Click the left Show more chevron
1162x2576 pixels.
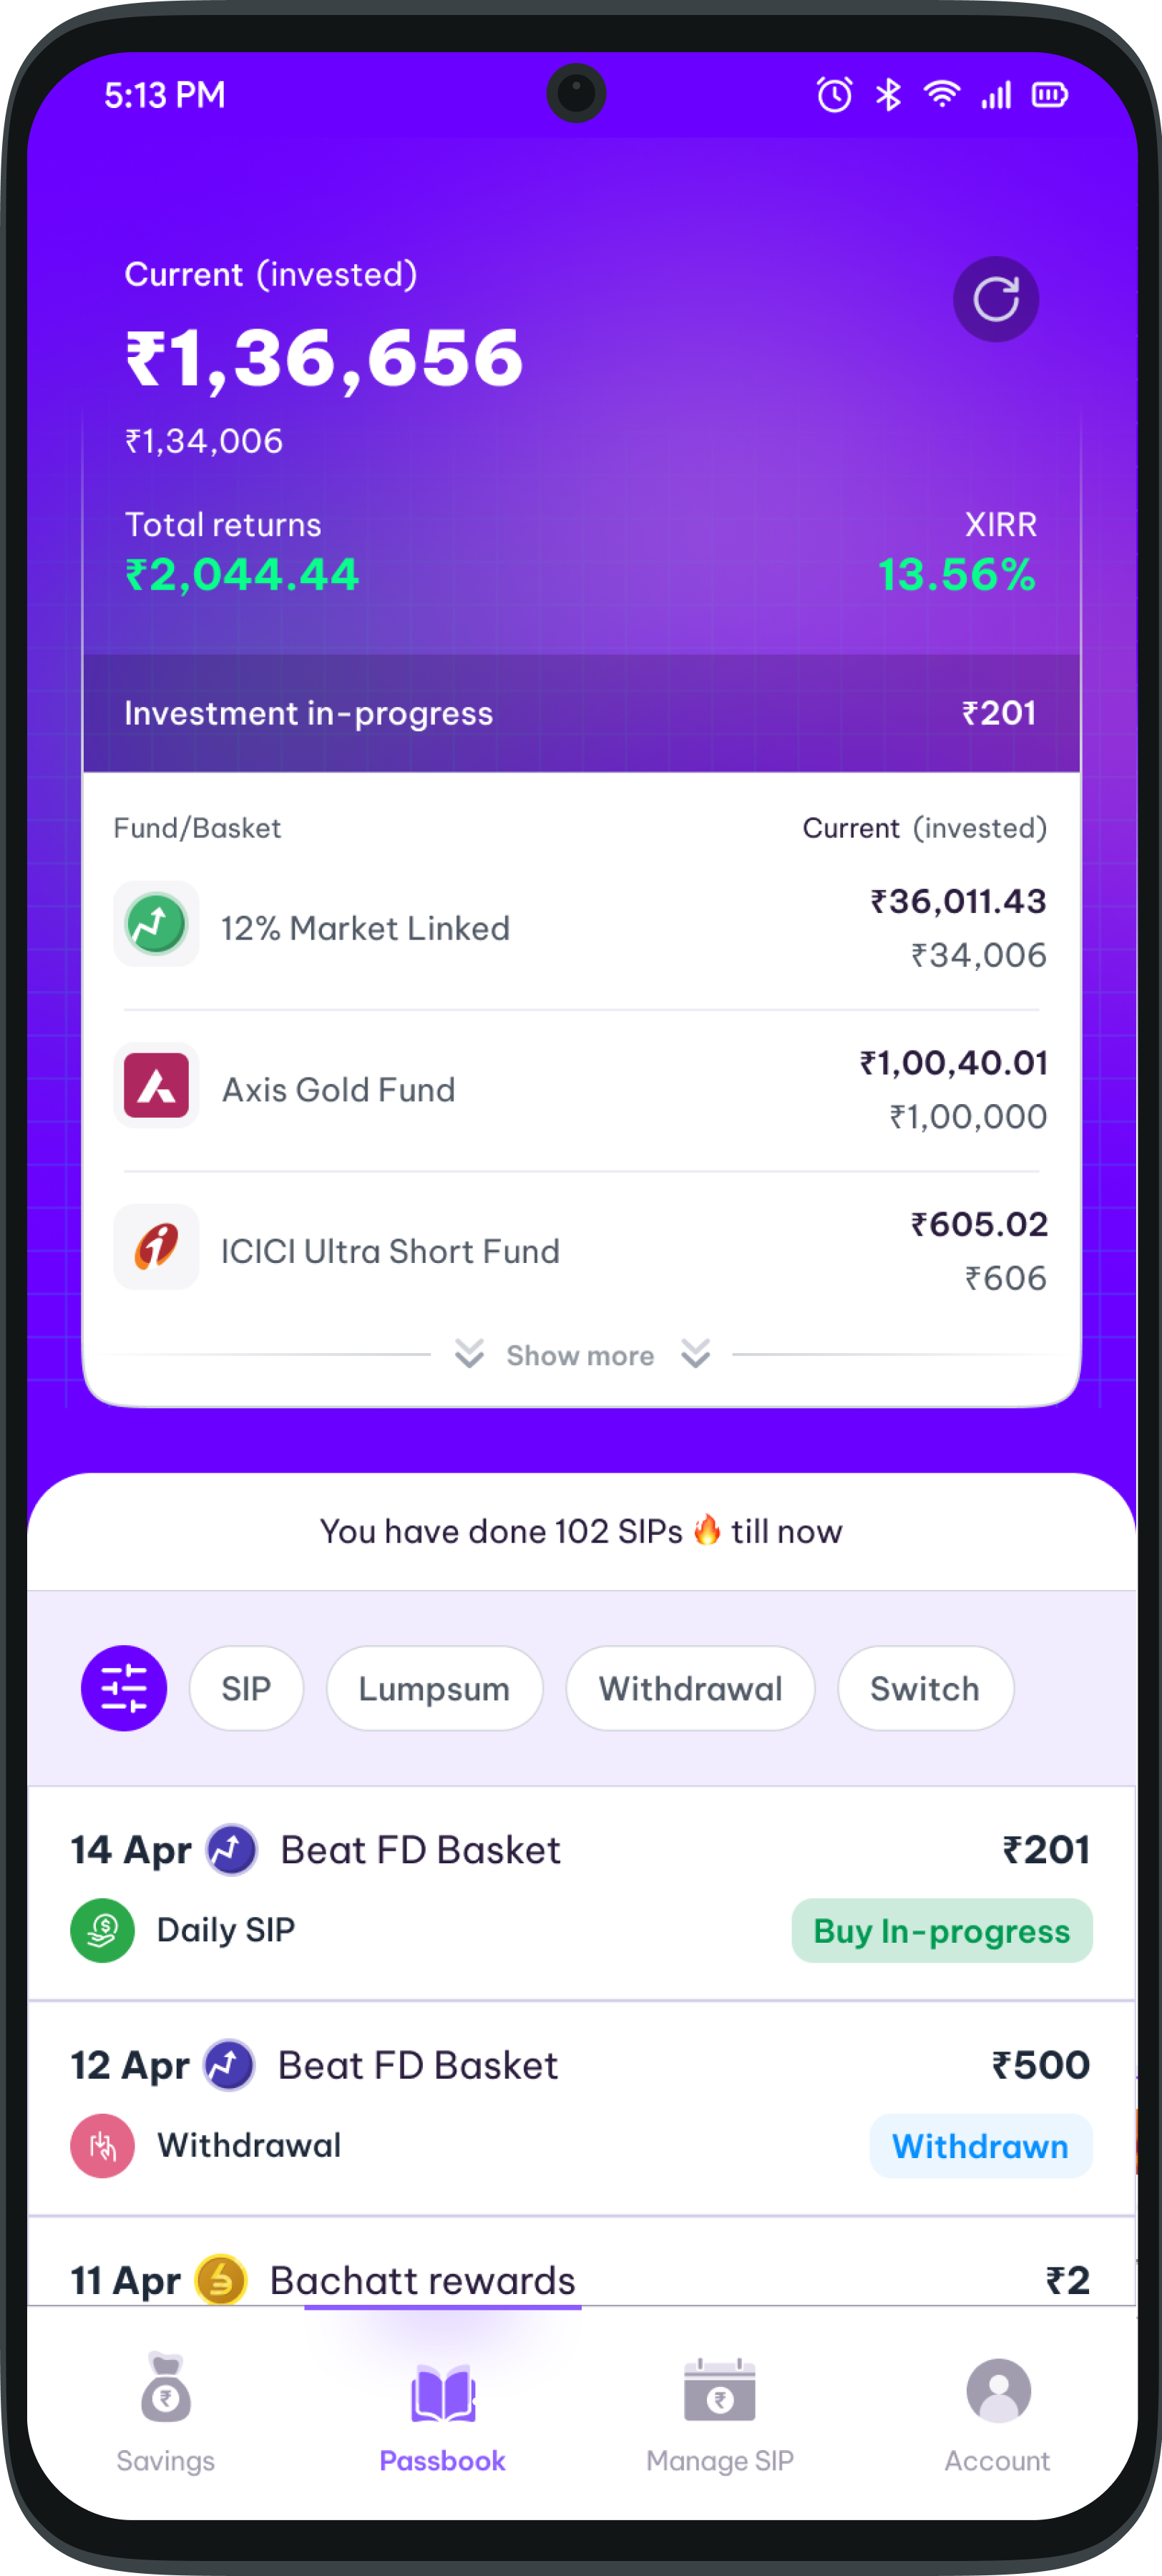pos(469,1354)
